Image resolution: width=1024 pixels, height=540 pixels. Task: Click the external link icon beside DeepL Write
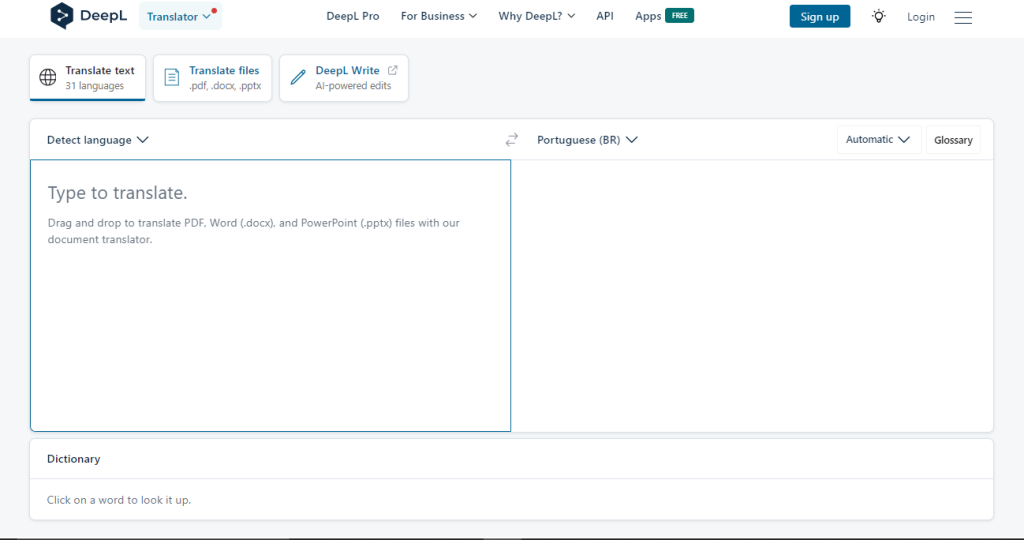pos(392,70)
